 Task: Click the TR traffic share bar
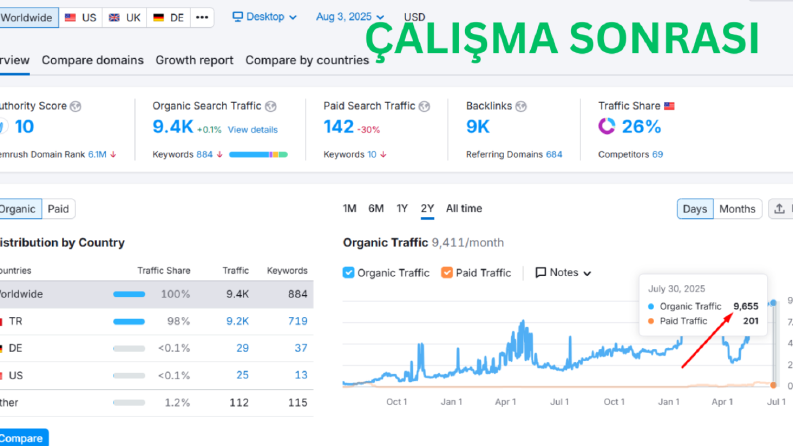[x=129, y=322]
